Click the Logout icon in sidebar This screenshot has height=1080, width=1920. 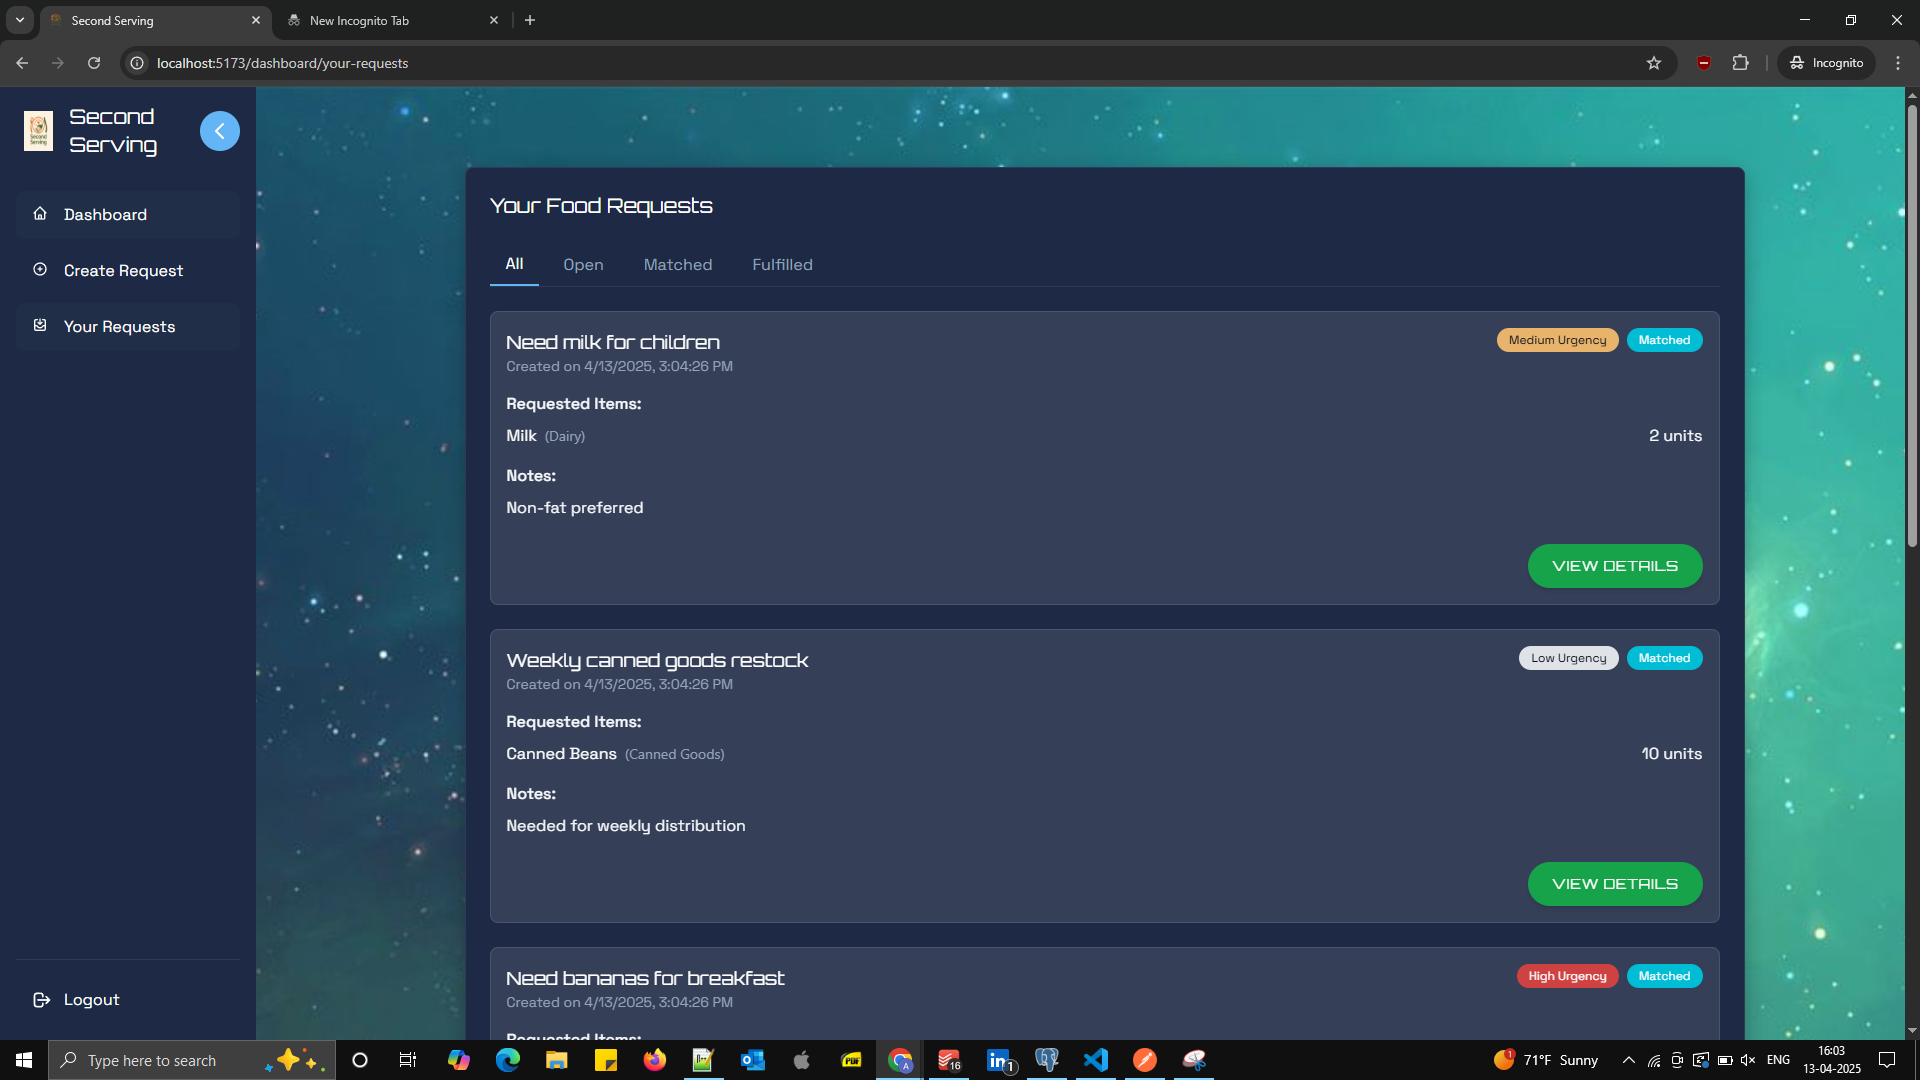tap(41, 1000)
